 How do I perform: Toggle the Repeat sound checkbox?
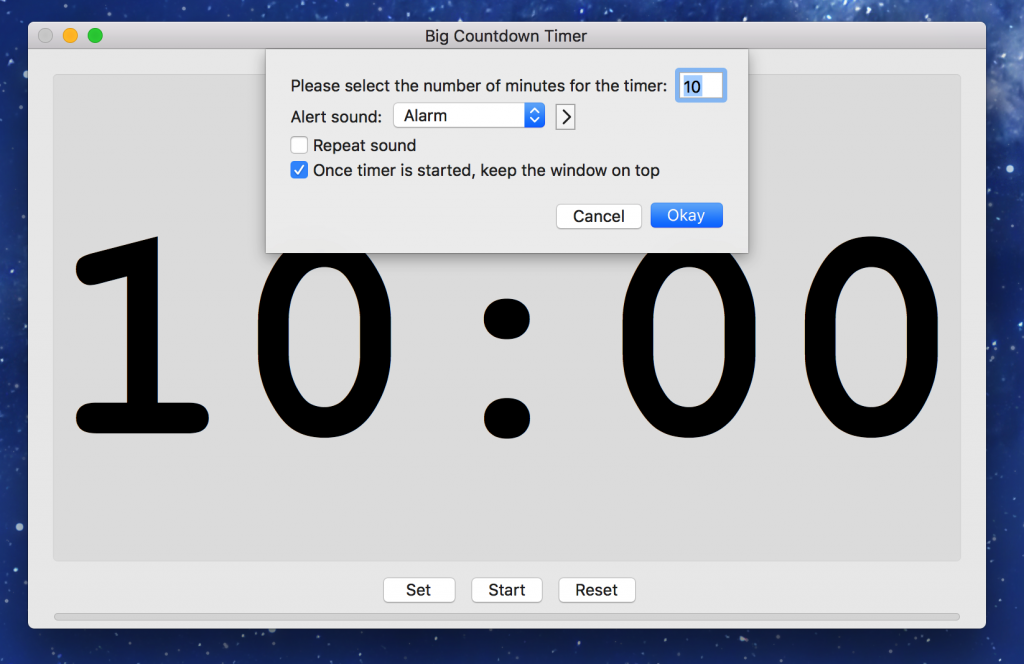coord(299,145)
